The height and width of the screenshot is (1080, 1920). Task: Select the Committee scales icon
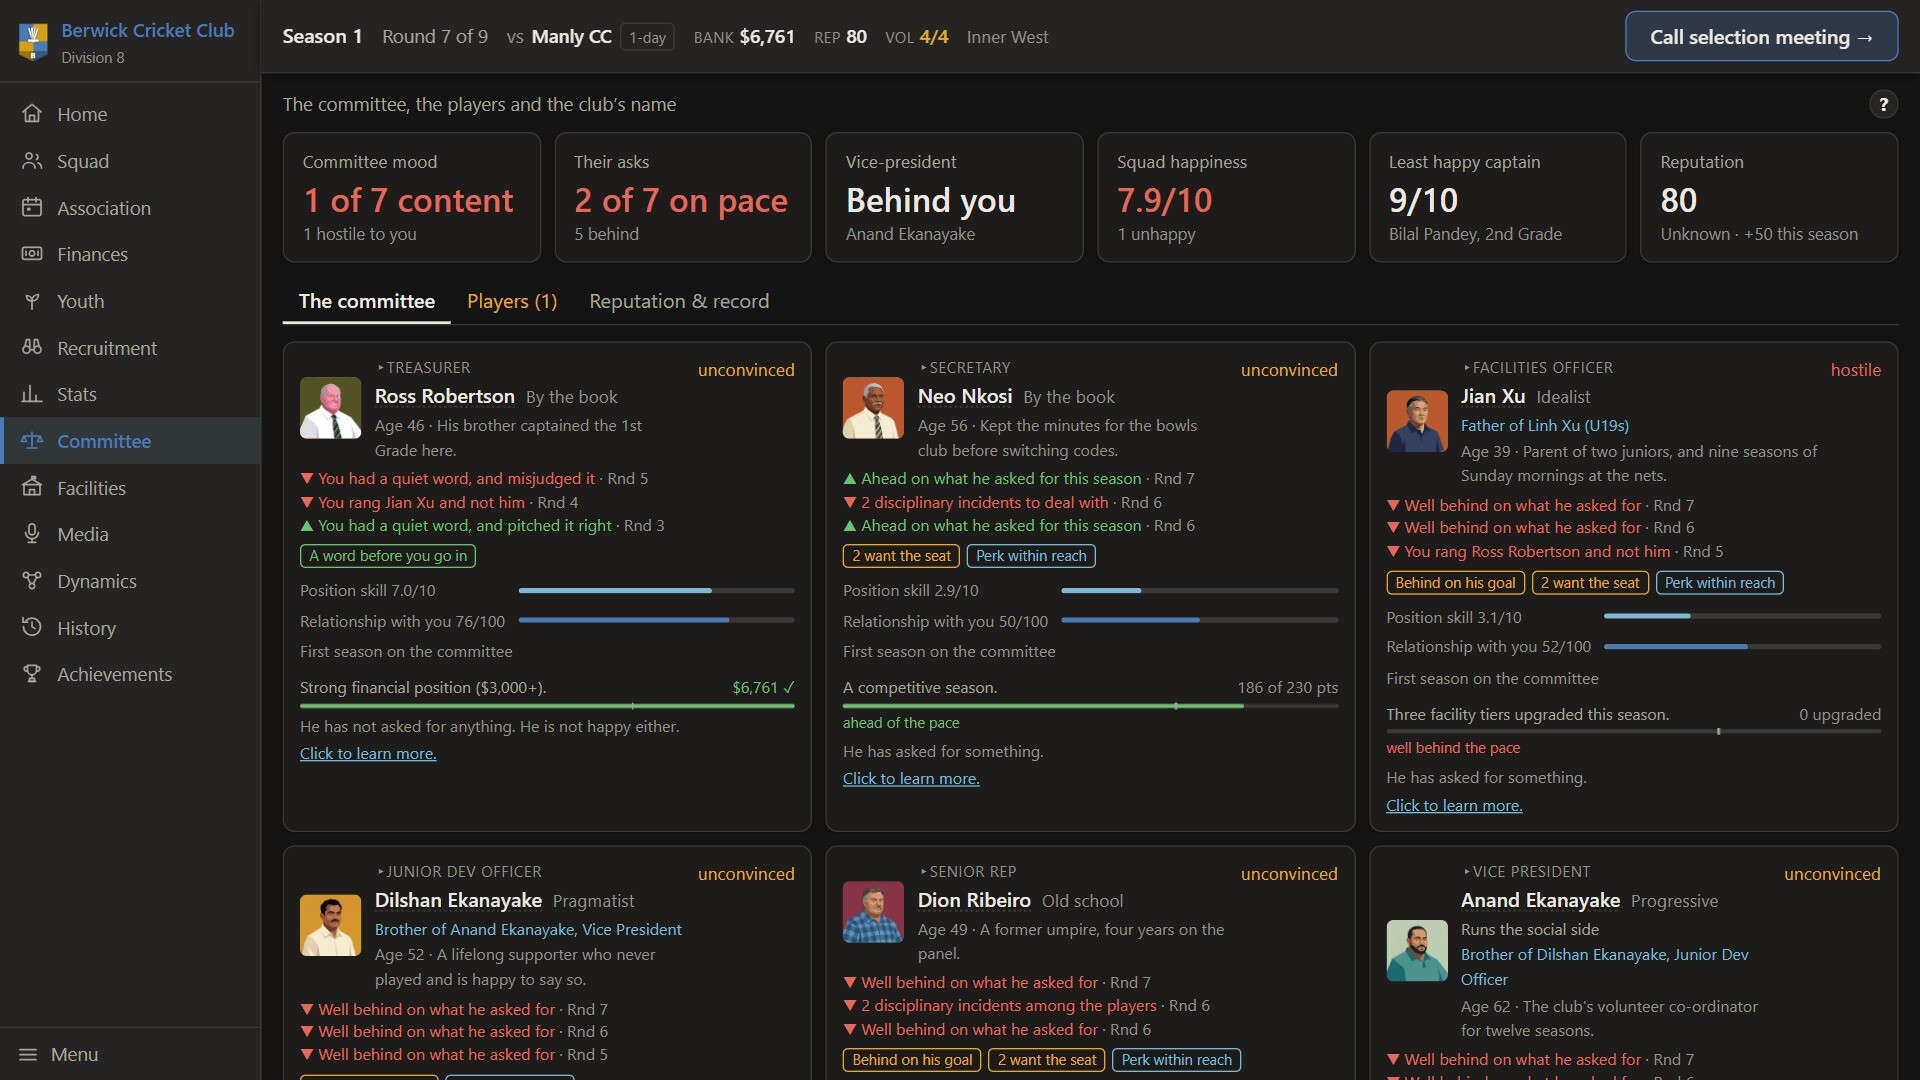coord(32,441)
